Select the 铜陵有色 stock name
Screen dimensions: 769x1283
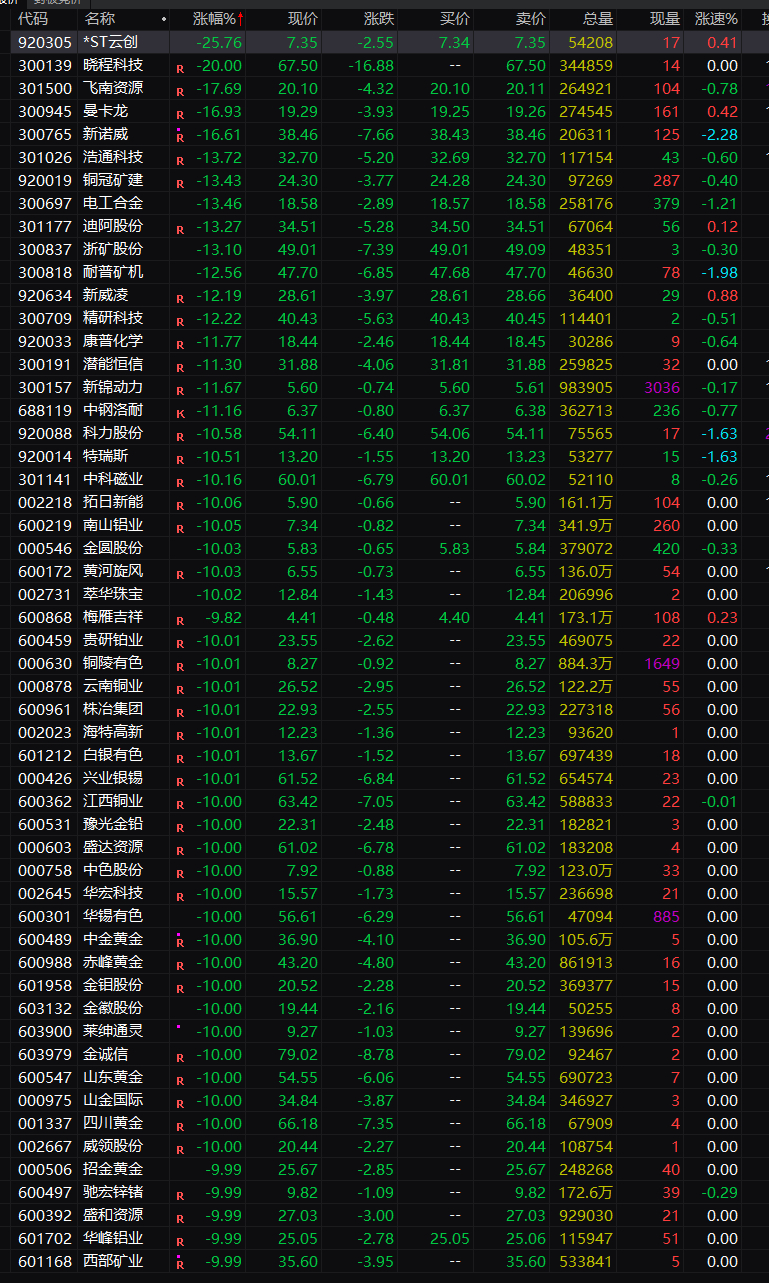point(113,663)
